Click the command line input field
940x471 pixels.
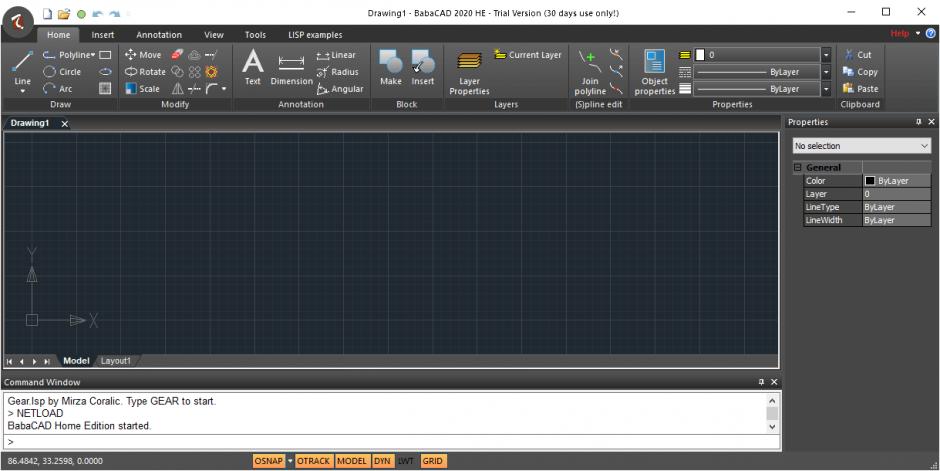392,442
